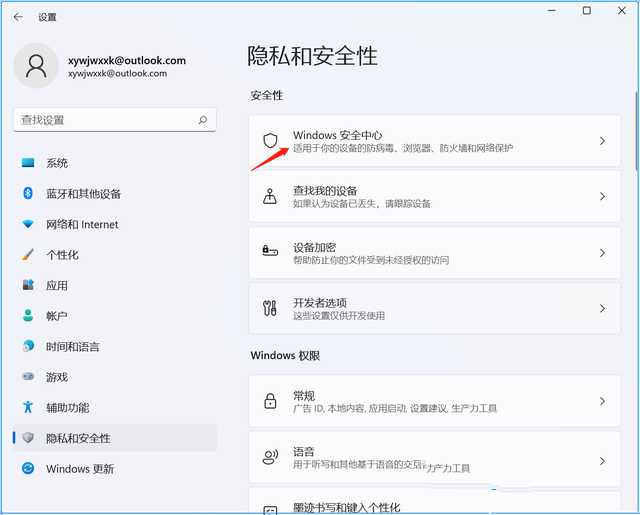Click the 帐户 person icon
The image size is (640, 515).
pos(28,315)
